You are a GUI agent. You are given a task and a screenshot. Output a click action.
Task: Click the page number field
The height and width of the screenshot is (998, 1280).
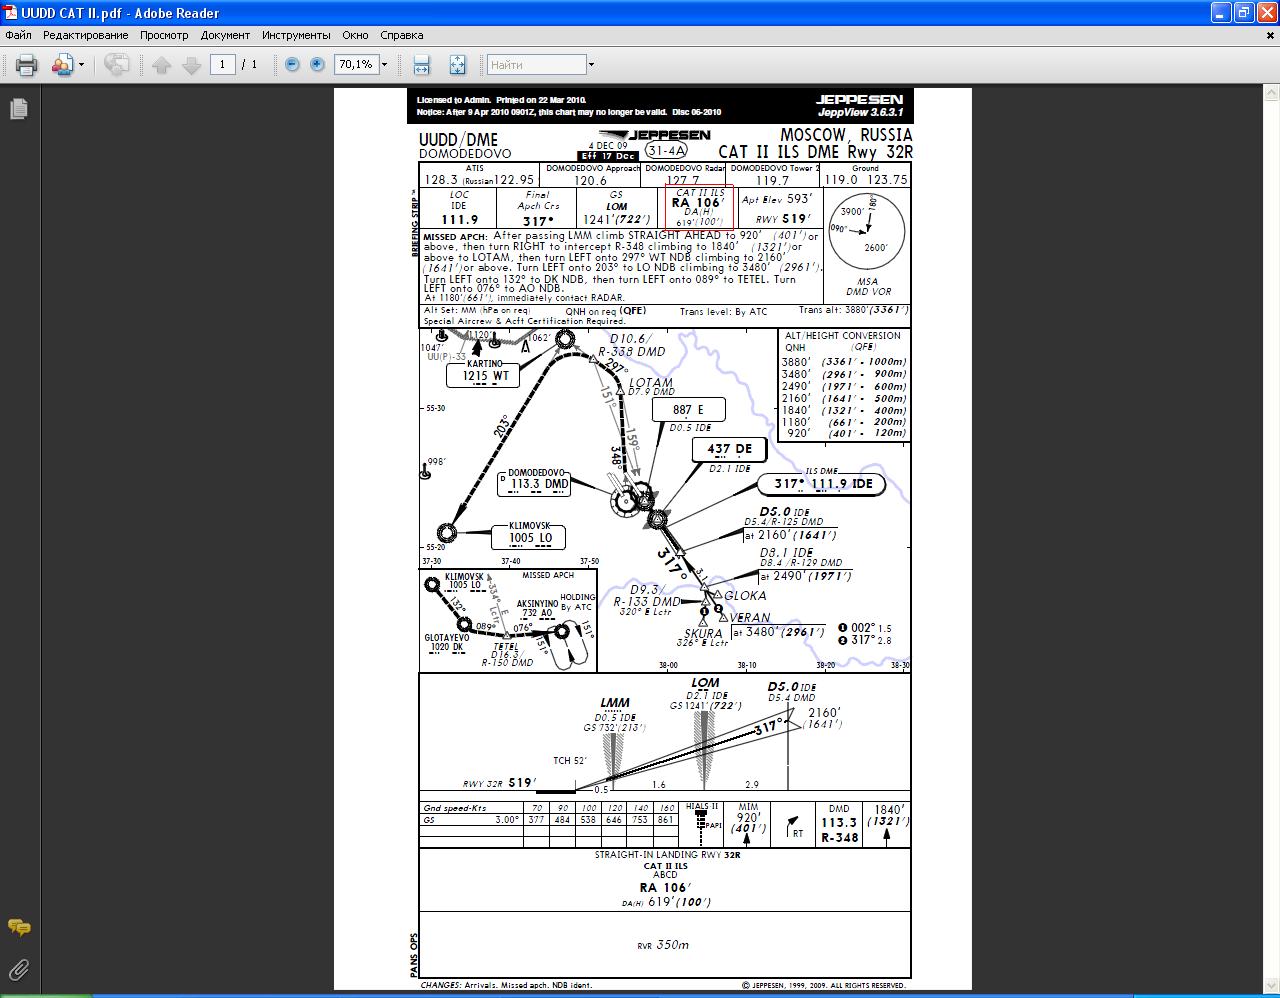pos(222,64)
